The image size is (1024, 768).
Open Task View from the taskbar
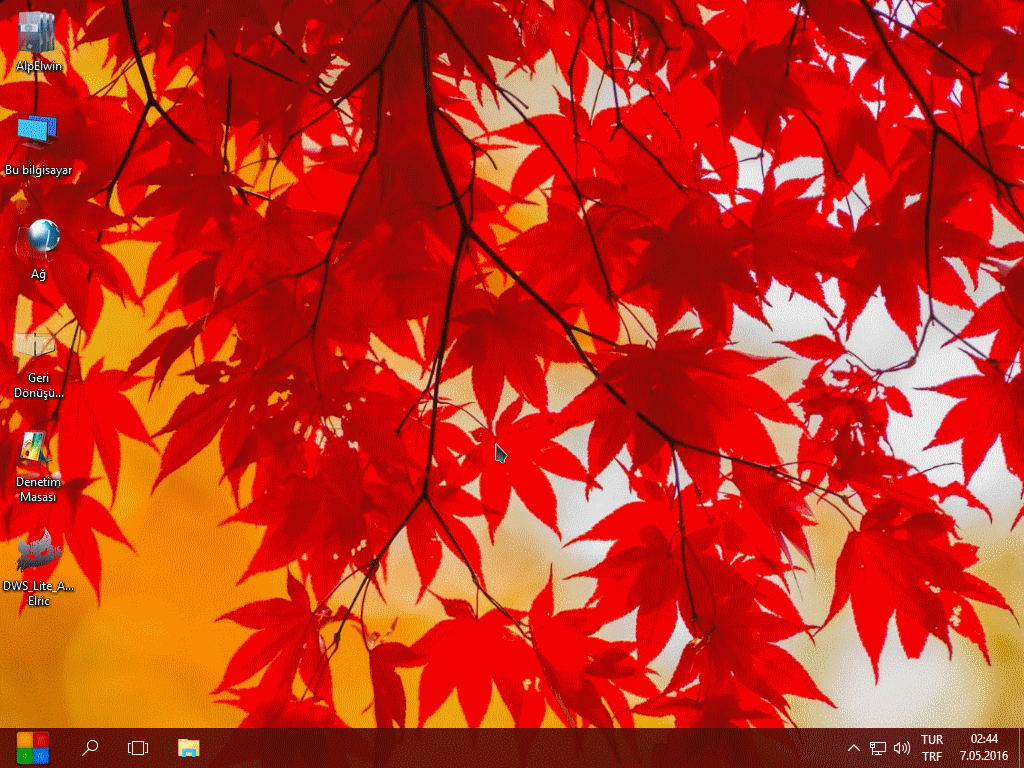tap(138, 747)
